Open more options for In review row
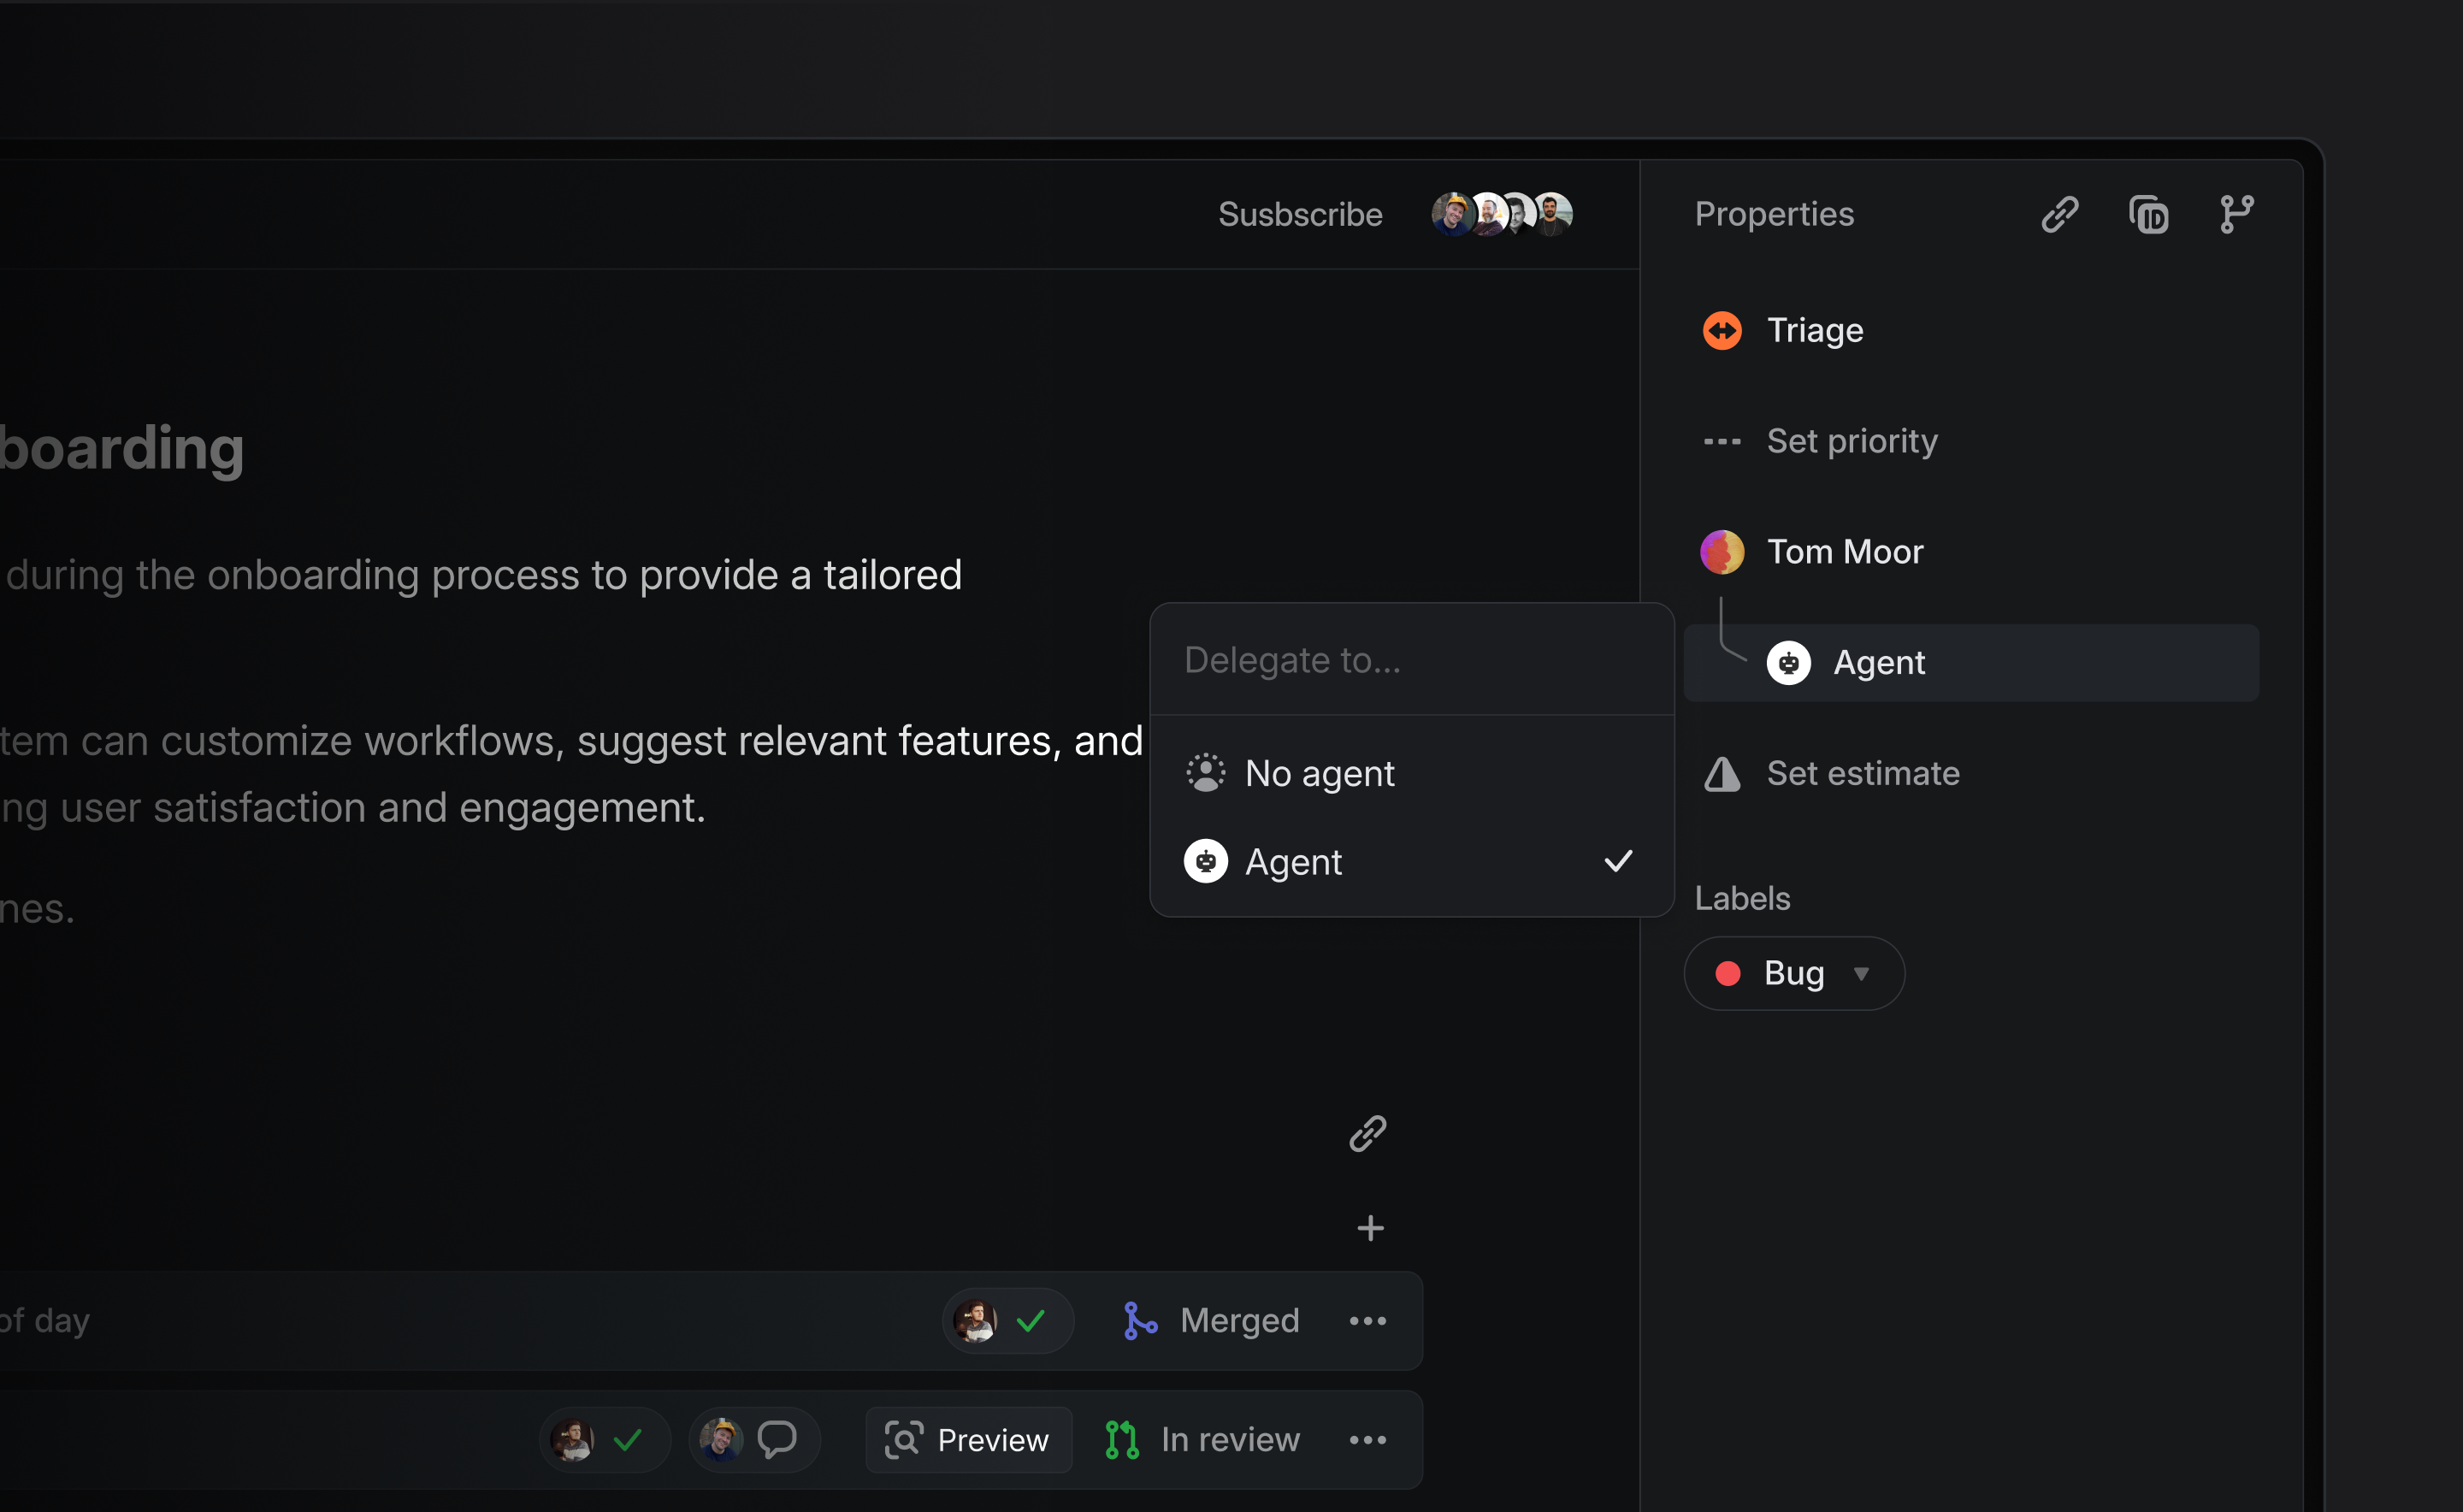Viewport: 2463px width, 1512px height. (1367, 1440)
